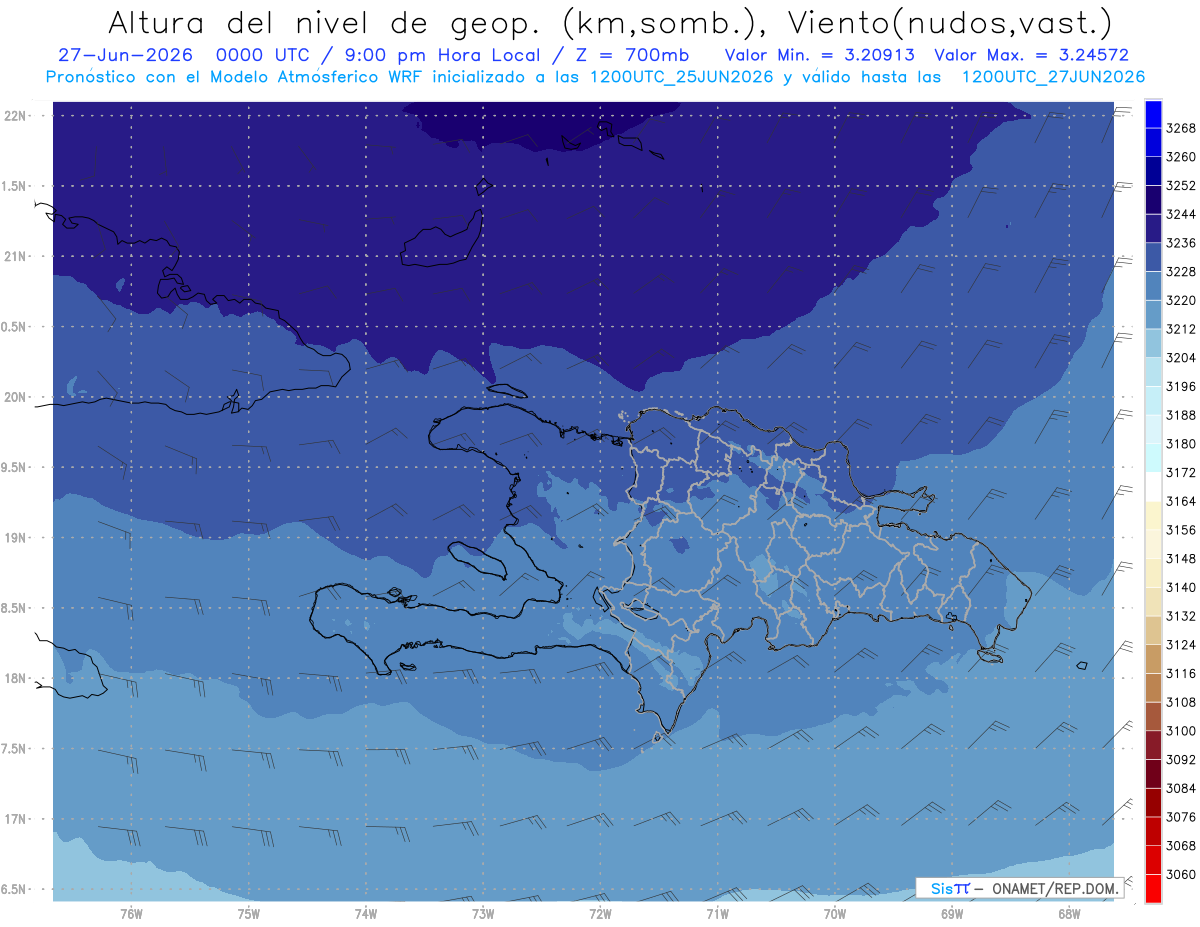Viewport: 1200px width, 927px height.
Task: Click the 'Valor Max. = 3.24572' text
Action: click(1032, 54)
